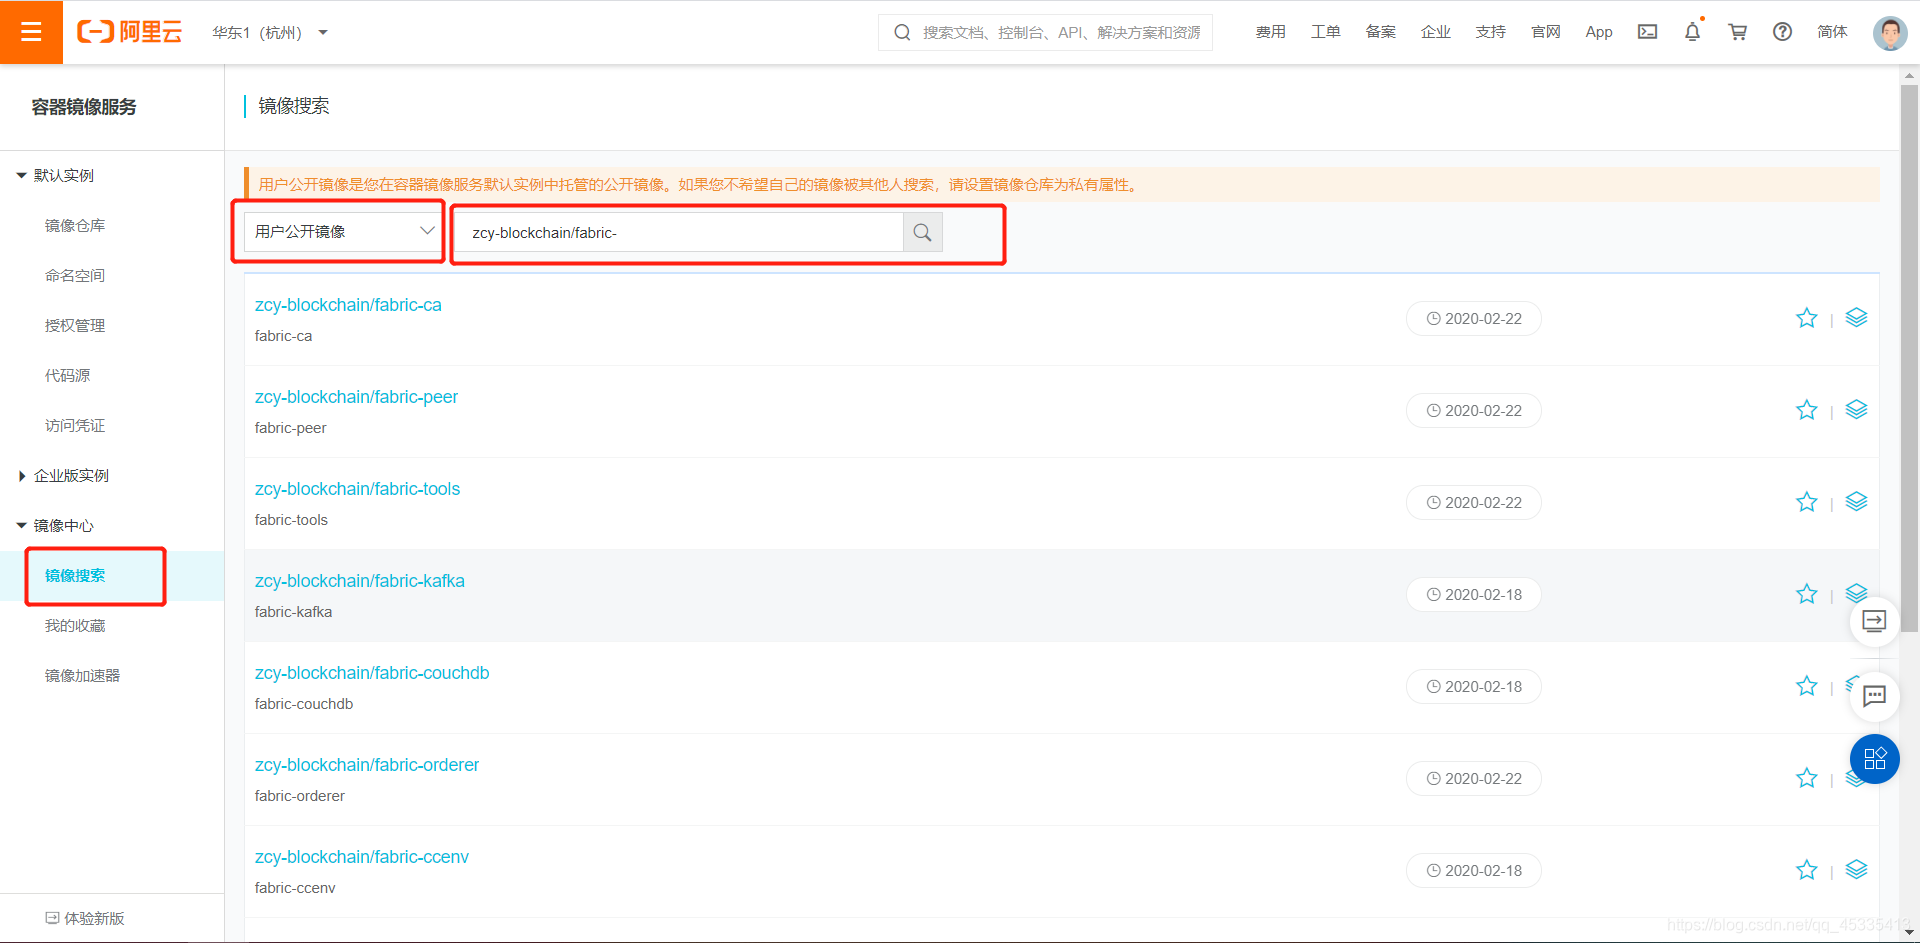Click 支持 in top navigation
The width and height of the screenshot is (1920, 943).
[1491, 32]
